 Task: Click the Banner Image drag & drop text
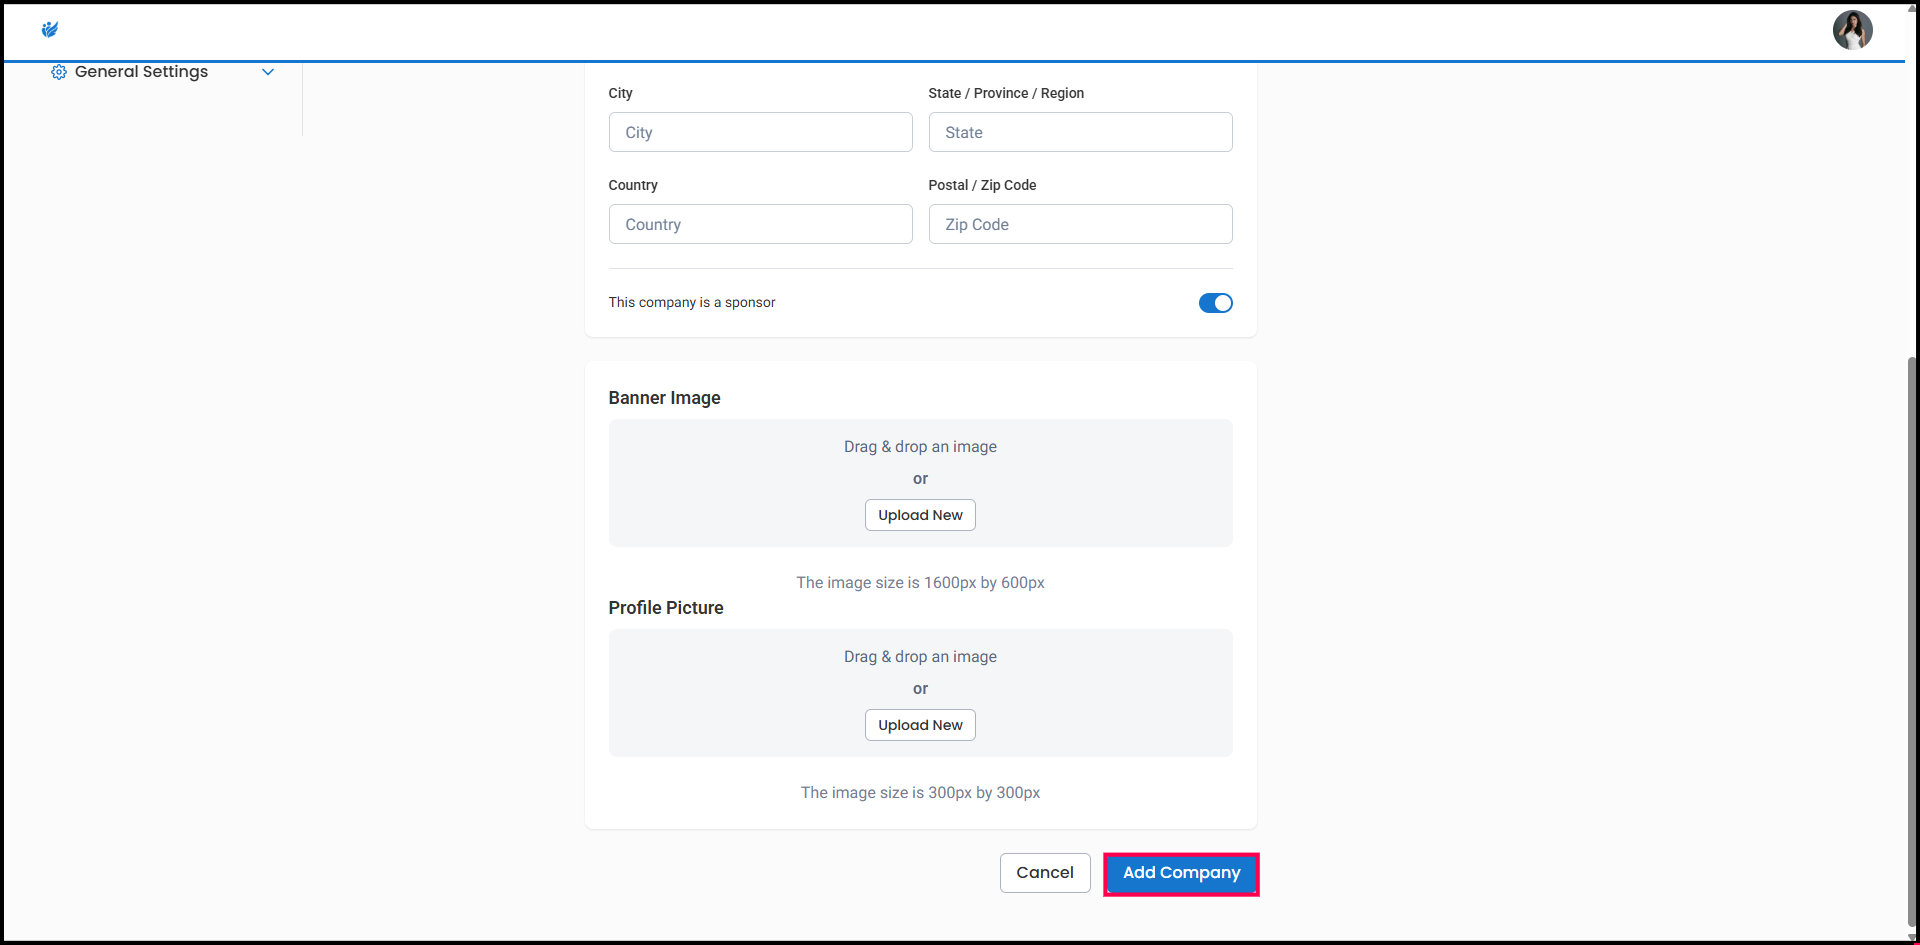point(920,447)
